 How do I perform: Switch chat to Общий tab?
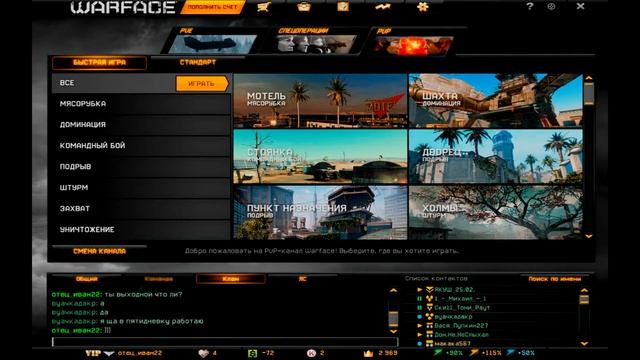(x=87, y=279)
